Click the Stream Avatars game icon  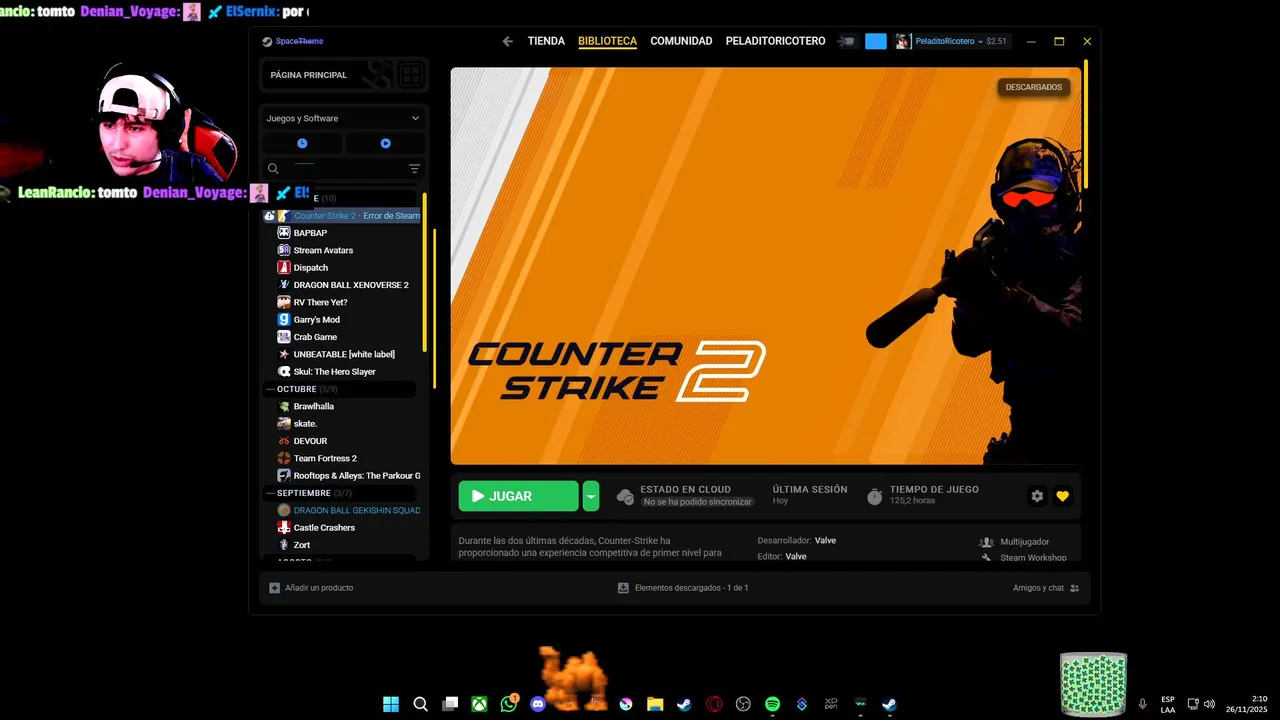tap(284, 250)
